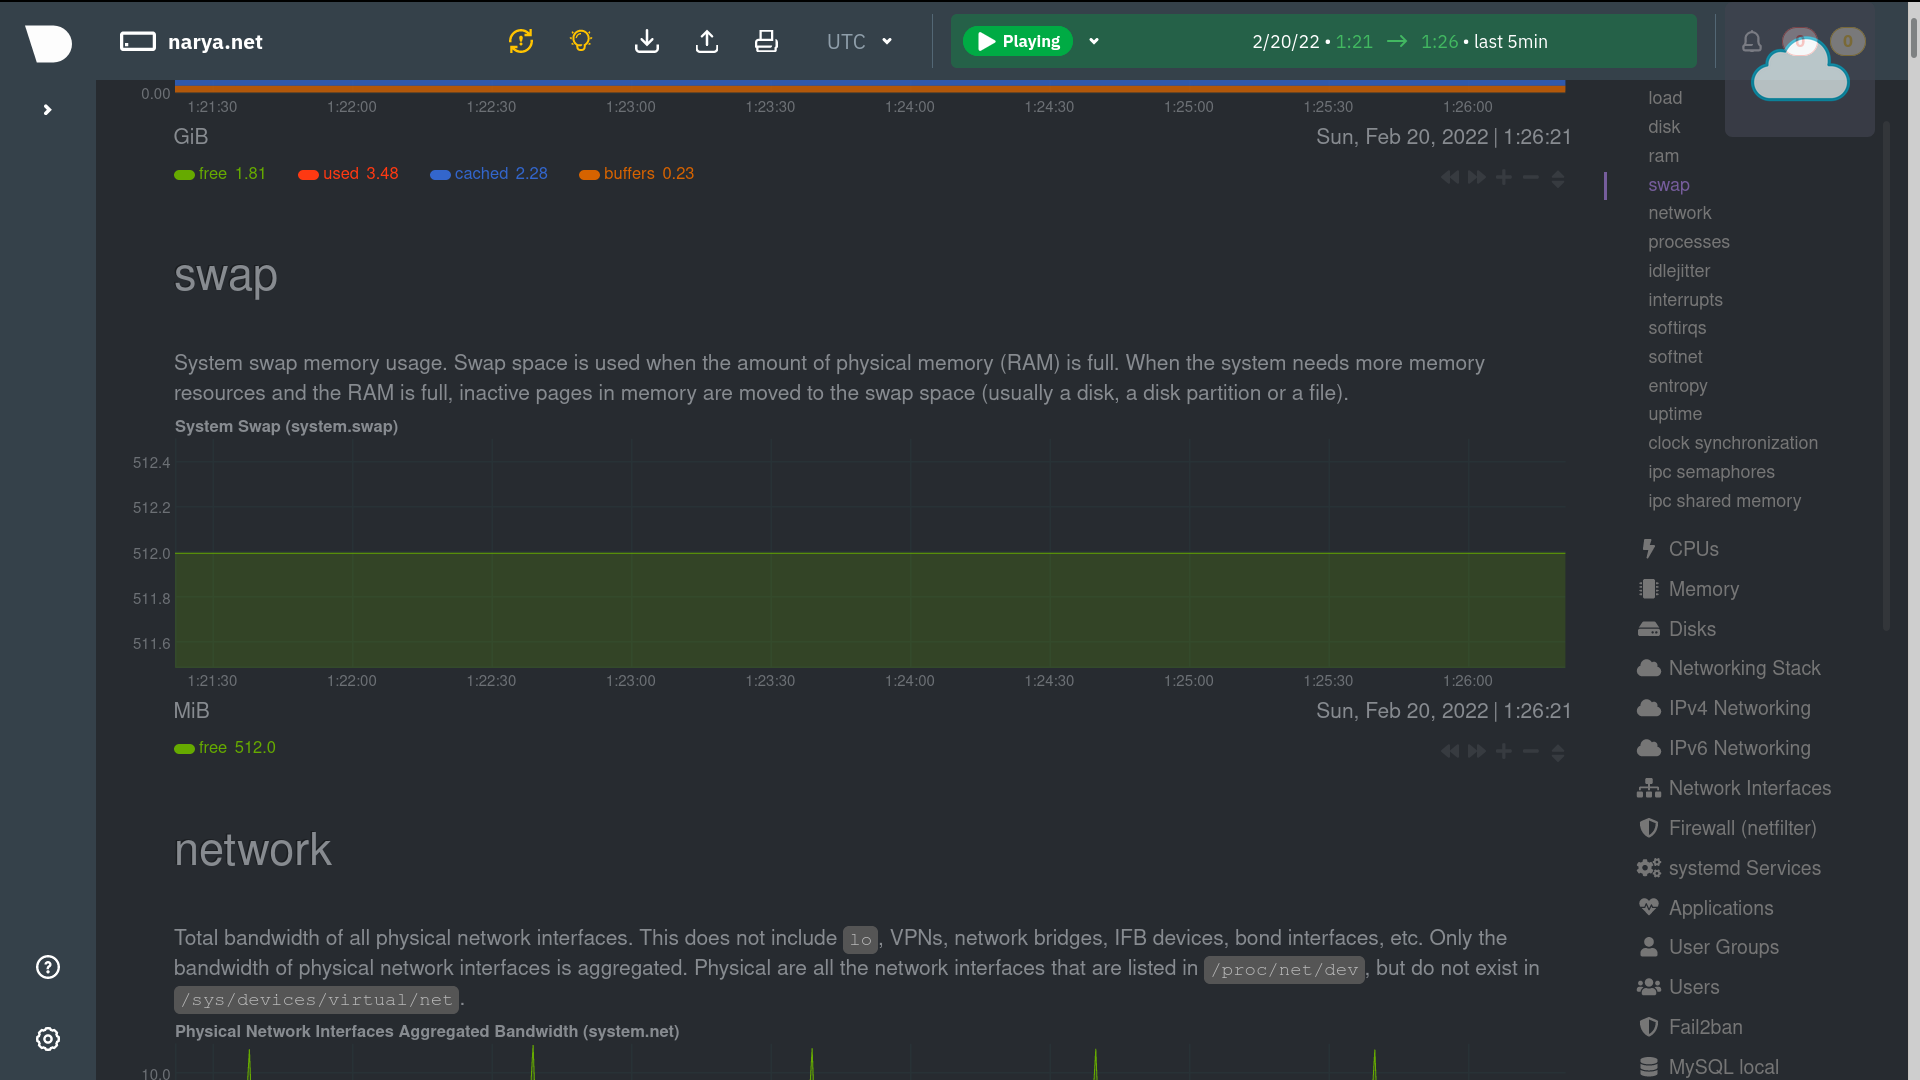Open the UTC timezone dropdown

859,41
